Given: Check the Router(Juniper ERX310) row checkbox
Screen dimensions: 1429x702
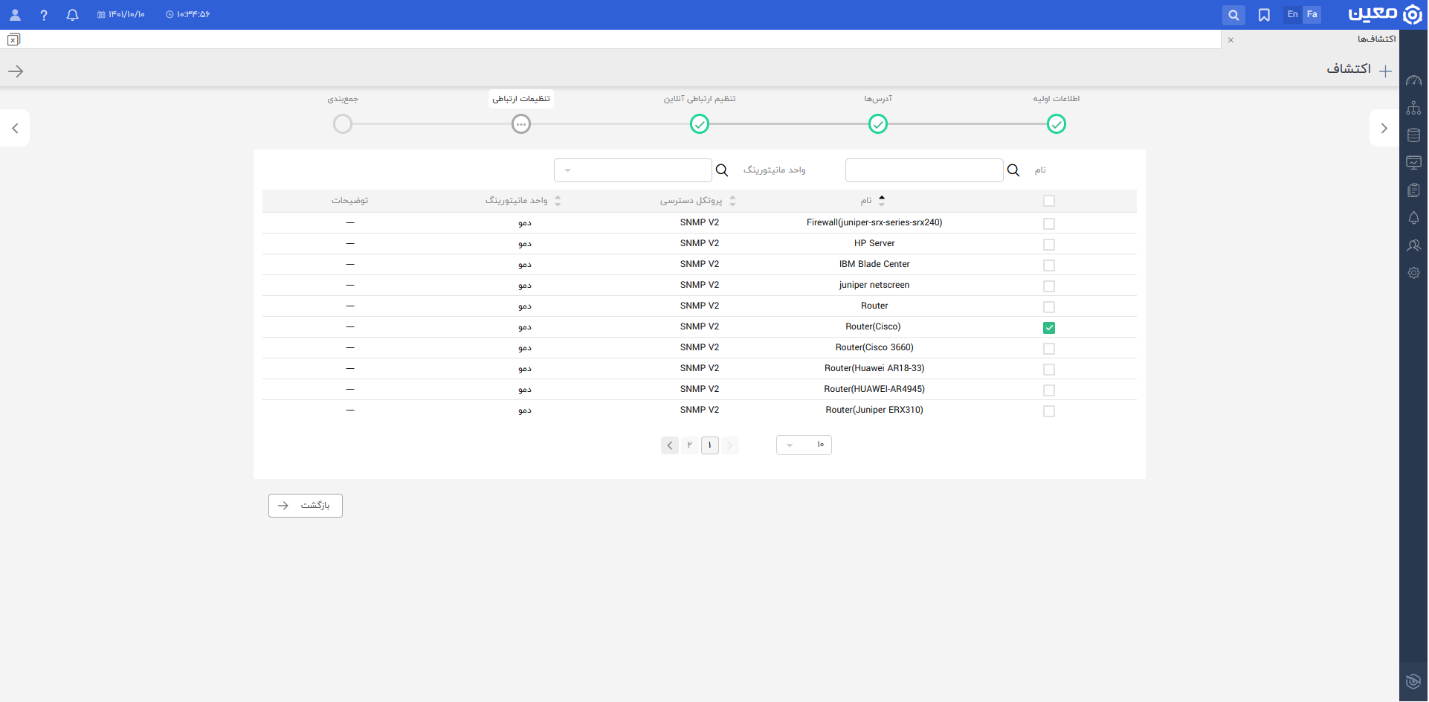Looking at the screenshot, I should (1049, 412).
